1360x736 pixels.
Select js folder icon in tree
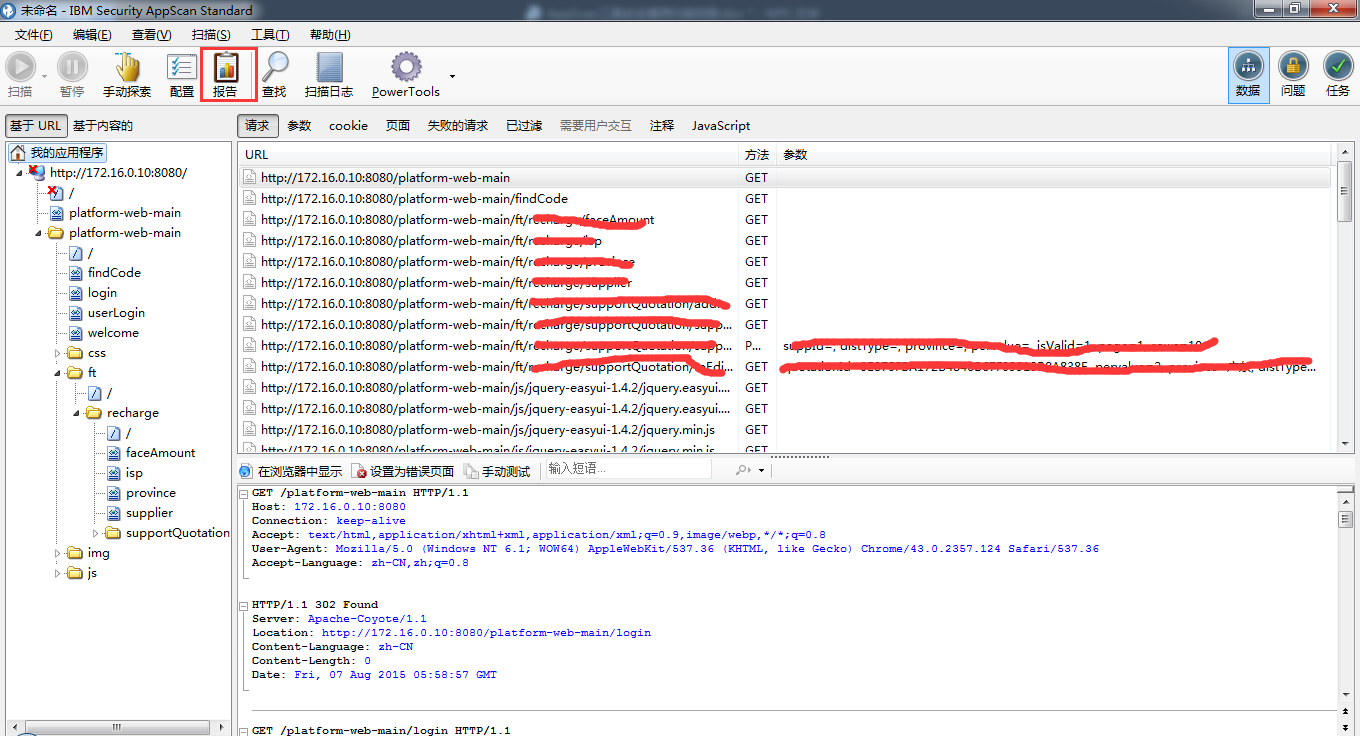(75, 573)
